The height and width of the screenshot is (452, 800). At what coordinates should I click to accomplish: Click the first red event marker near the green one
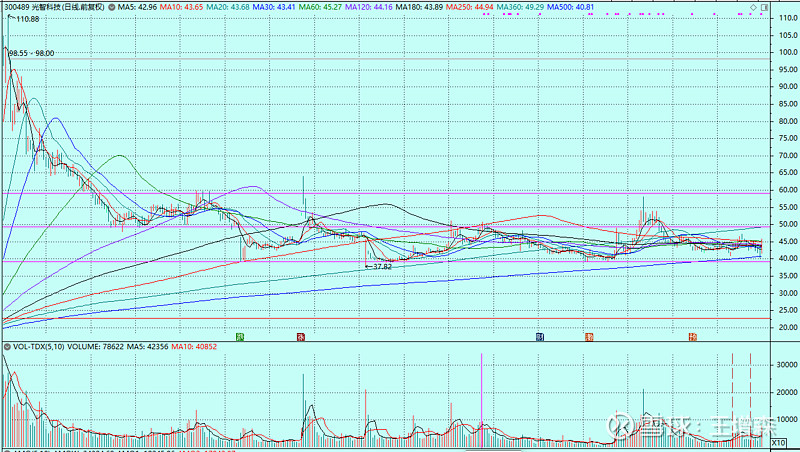(x=300, y=337)
